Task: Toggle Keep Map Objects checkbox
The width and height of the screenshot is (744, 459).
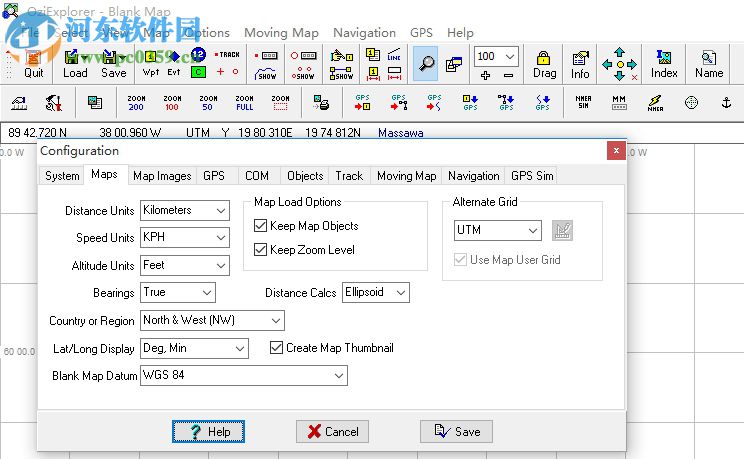Action: pos(260,225)
